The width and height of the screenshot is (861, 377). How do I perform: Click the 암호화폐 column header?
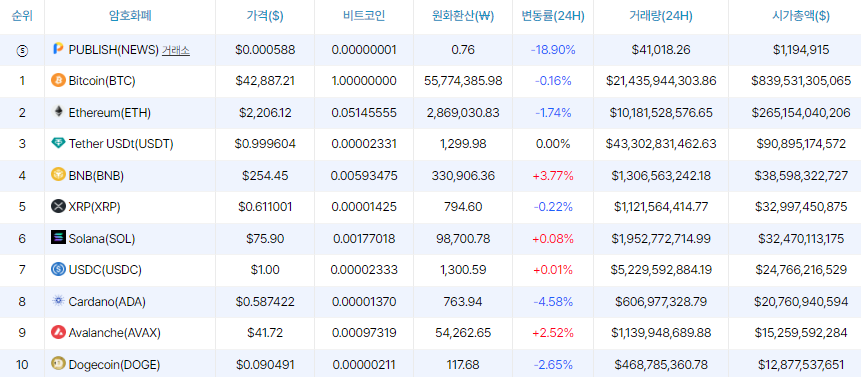tap(130, 16)
